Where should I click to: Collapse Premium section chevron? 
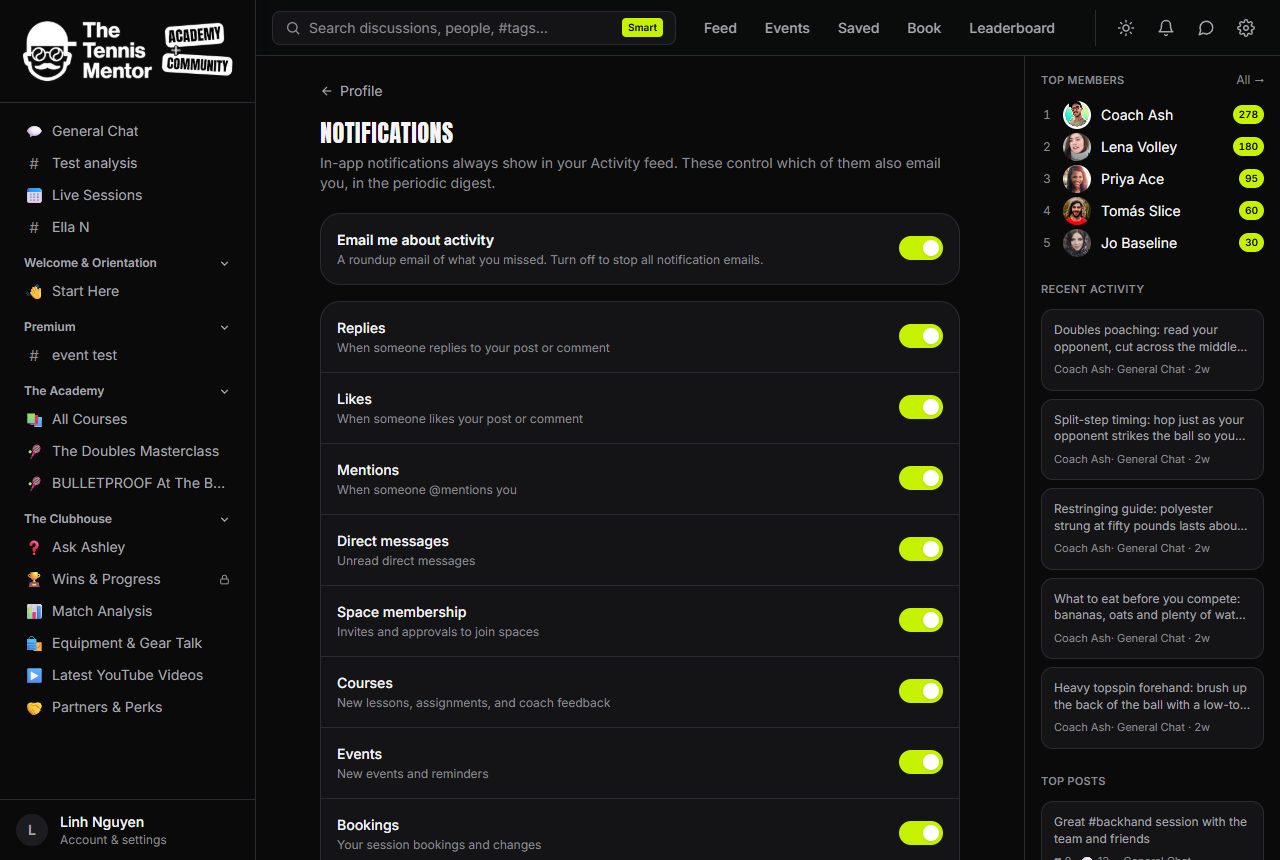pos(224,327)
